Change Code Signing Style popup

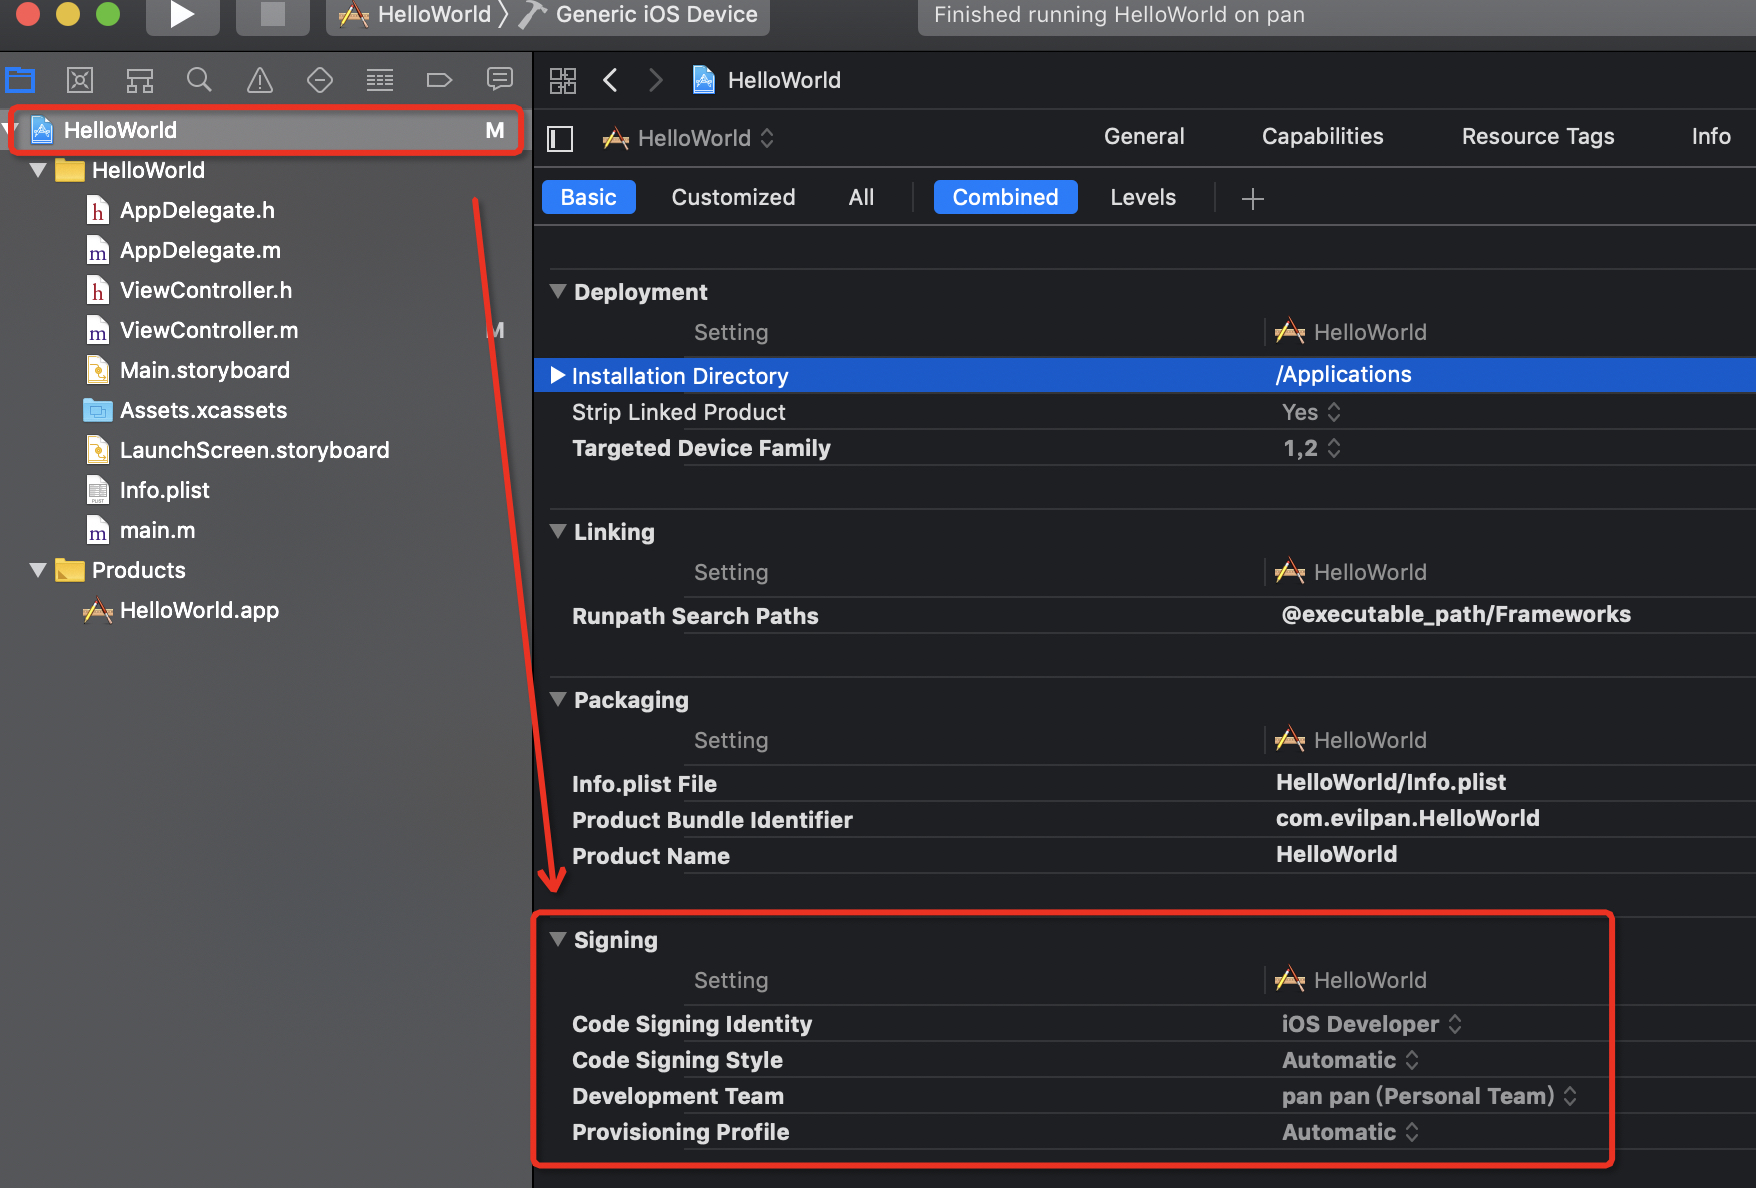pyautogui.click(x=1350, y=1060)
